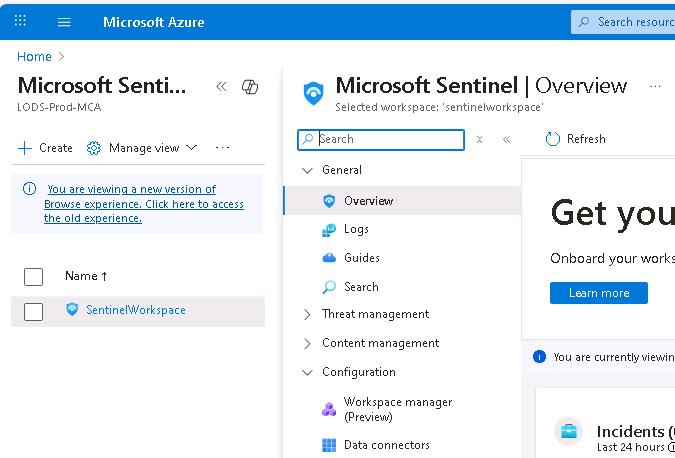Collapse the Configuration section
This screenshot has width=675, height=458.
[x=308, y=372]
